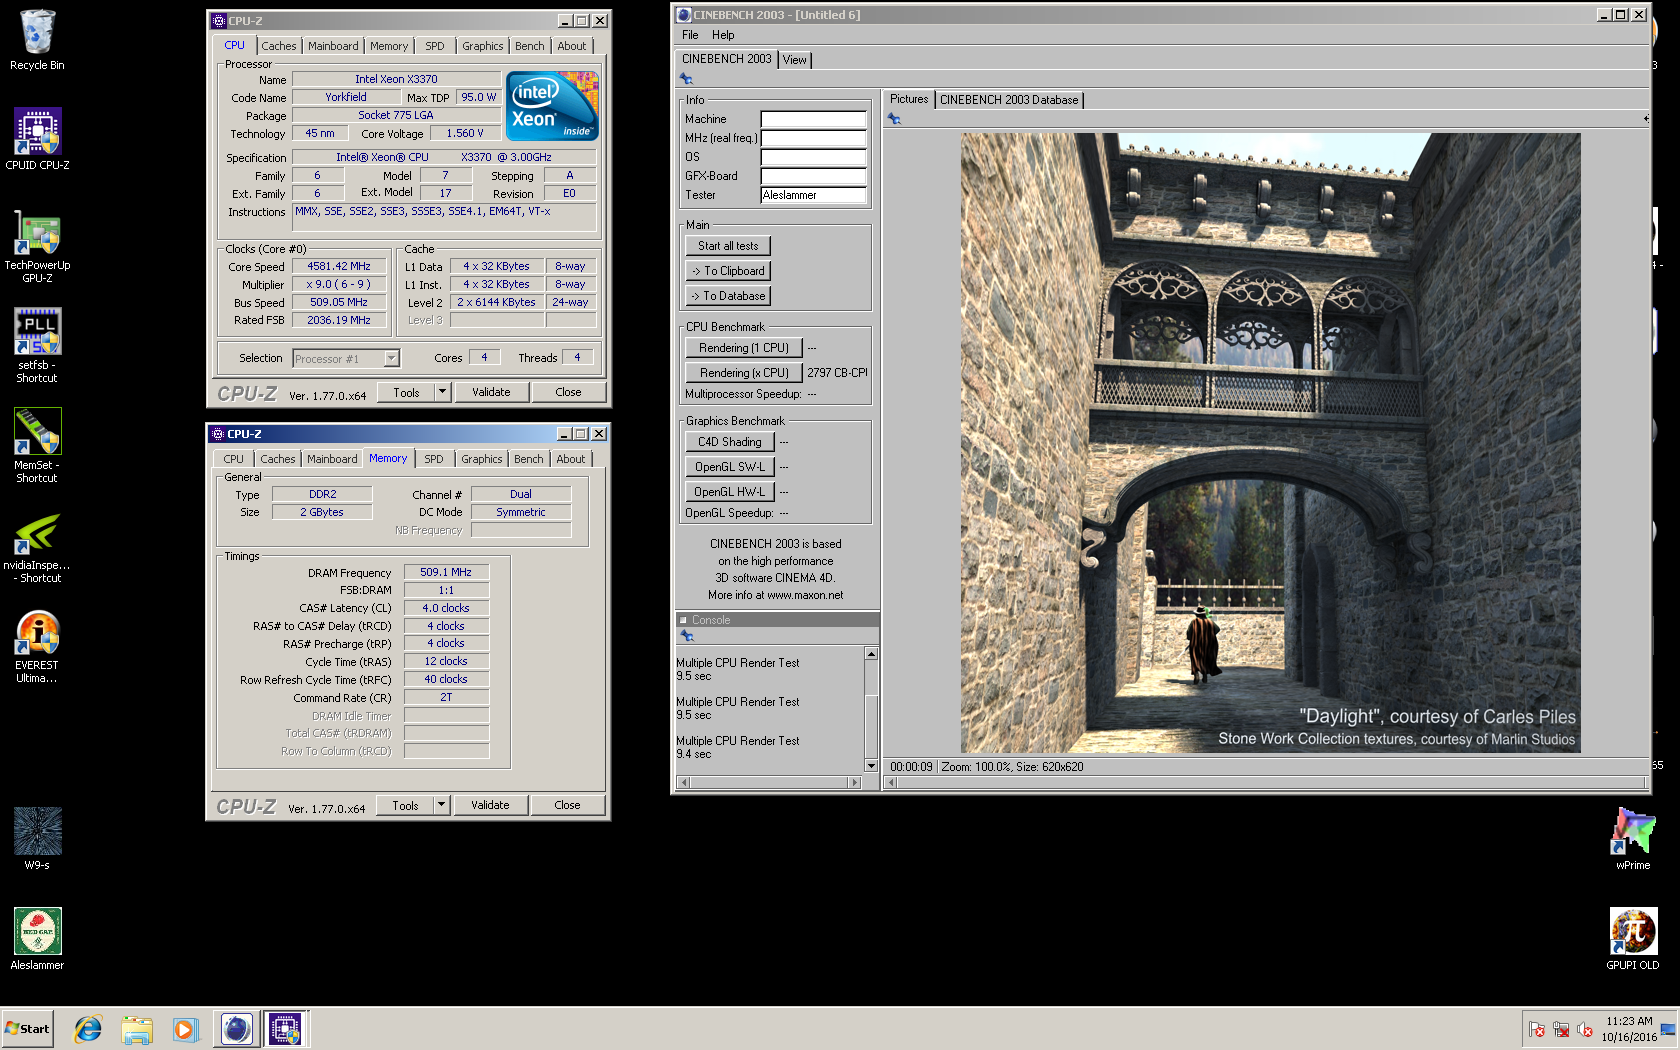Click console scrollbar up arrow
Viewport: 1680px width, 1050px height.
(871, 654)
